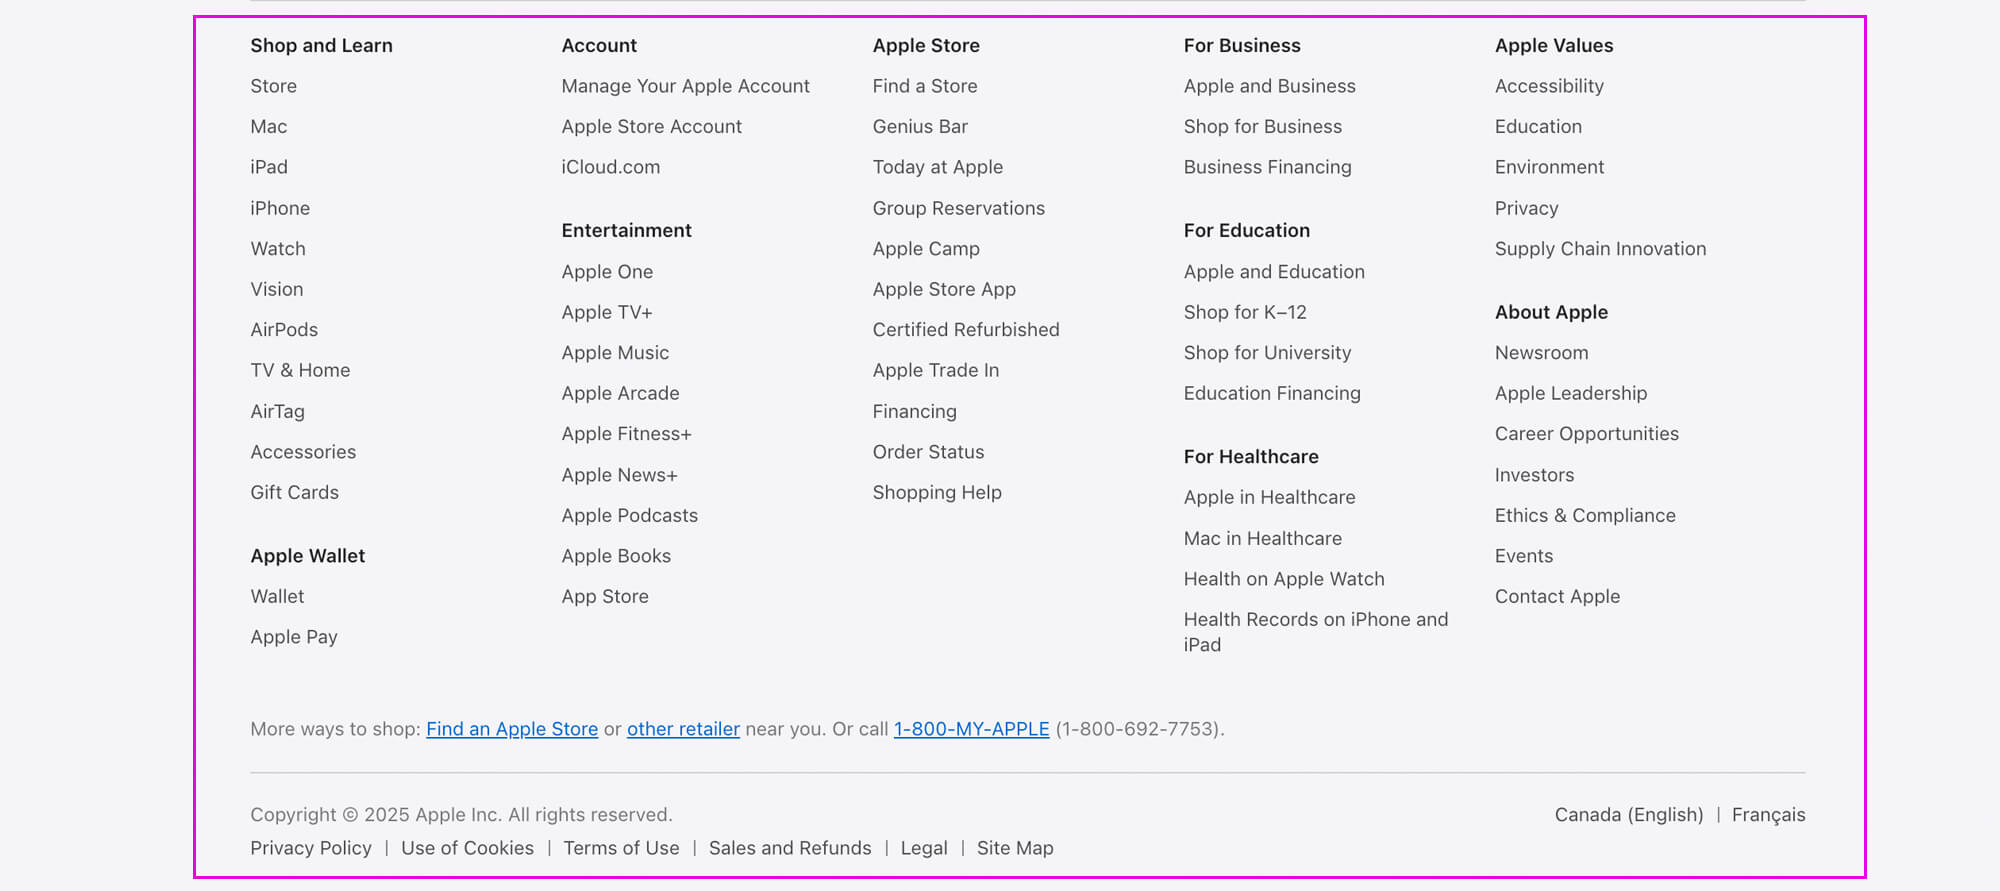This screenshot has height=891, width=2000.
Task: Open the Apple in Healthcare link
Action: point(1269,497)
